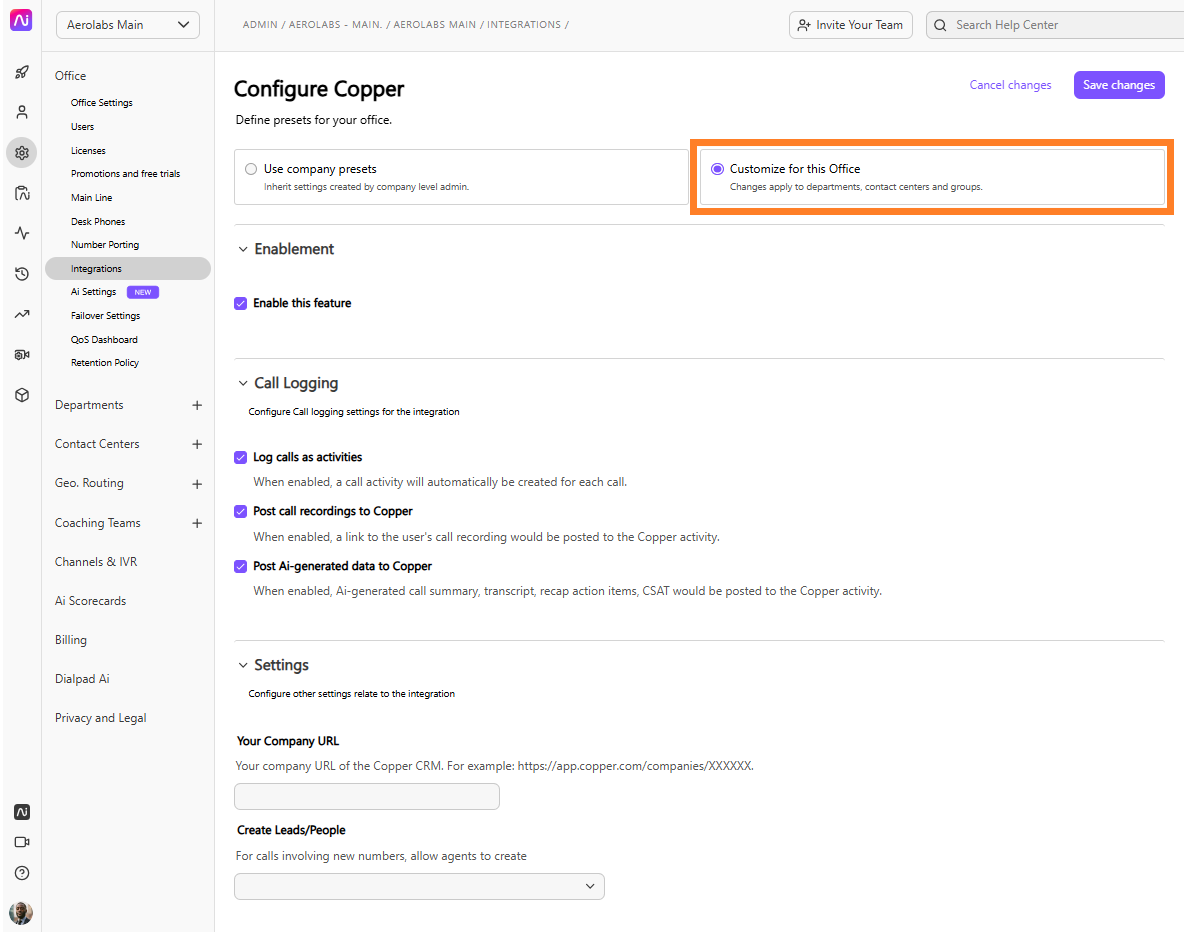
Task: Open Office Settings in the sidebar
Action: (102, 103)
